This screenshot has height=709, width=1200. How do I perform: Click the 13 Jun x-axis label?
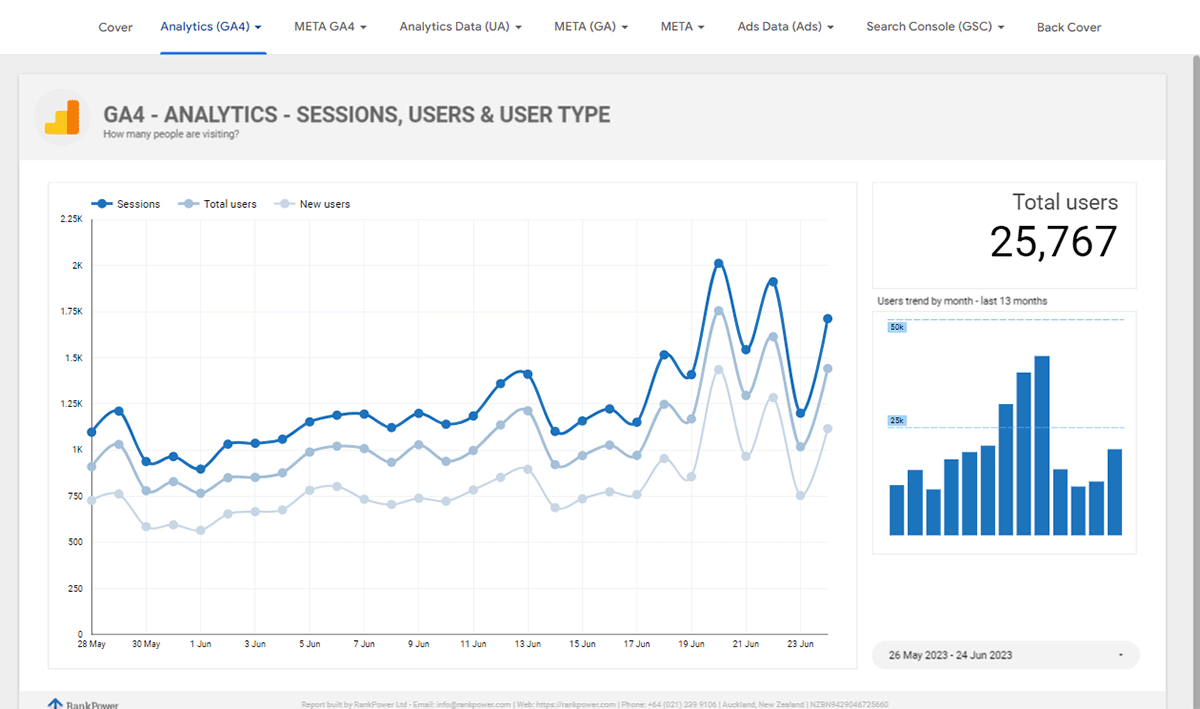click(527, 644)
